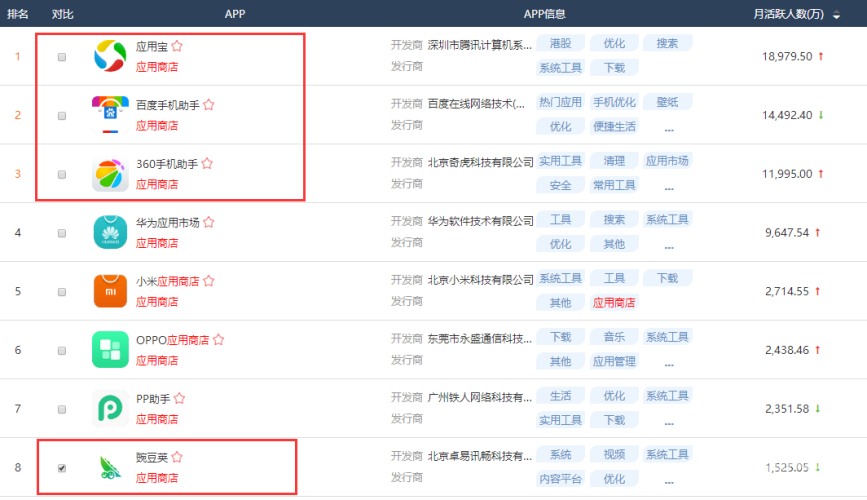Select the 清理 tag for 360手机助手
The height and width of the screenshot is (500, 867).
click(614, 160)
